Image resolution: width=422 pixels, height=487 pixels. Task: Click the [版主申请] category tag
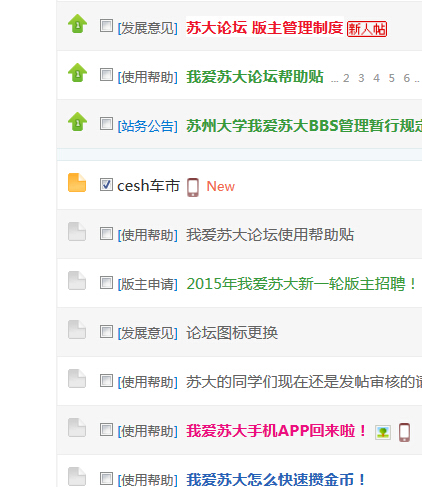tap(147, 284)
